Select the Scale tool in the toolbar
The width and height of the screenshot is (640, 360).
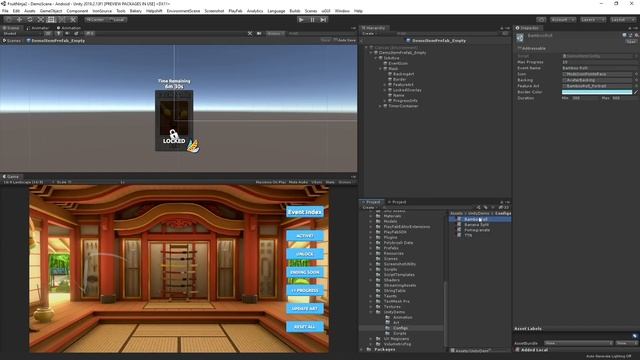[41, 20]
